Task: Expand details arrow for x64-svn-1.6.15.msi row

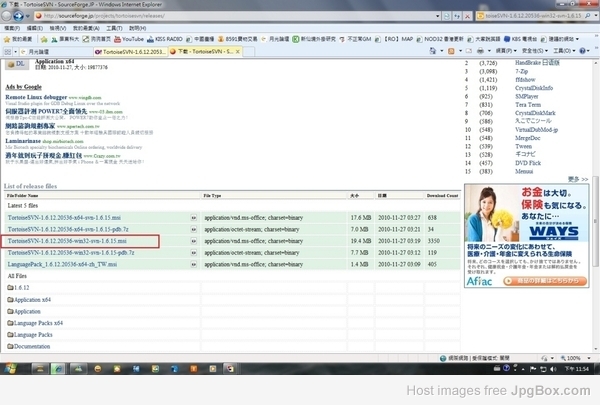Action: click(x=194, y=217)
